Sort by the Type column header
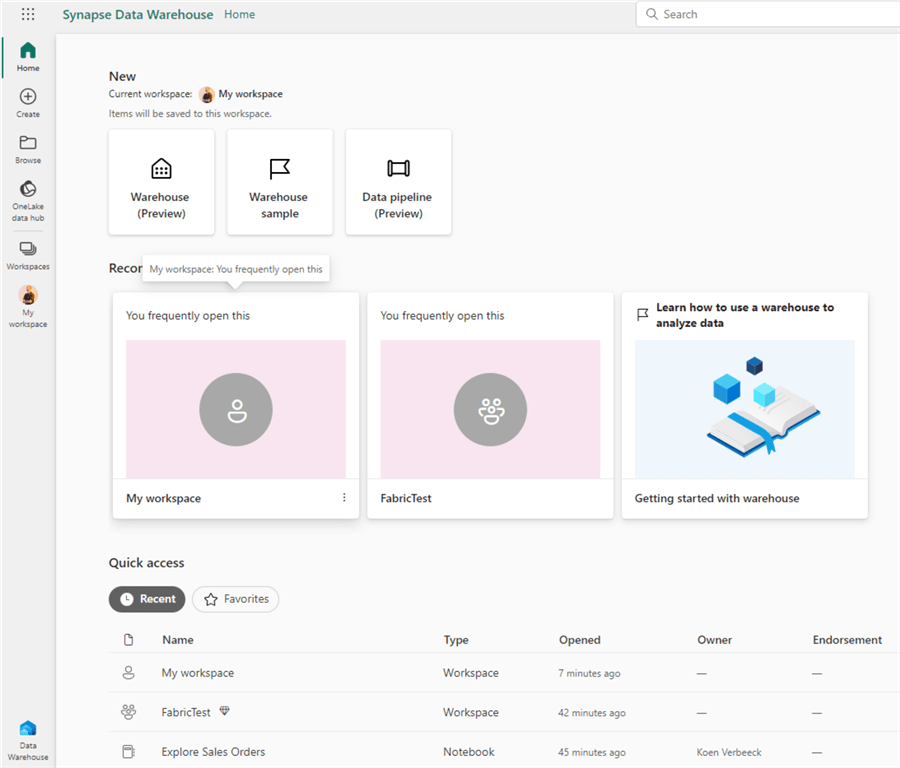The width and height of the screenshot is (900, 768). coord(456,639)
